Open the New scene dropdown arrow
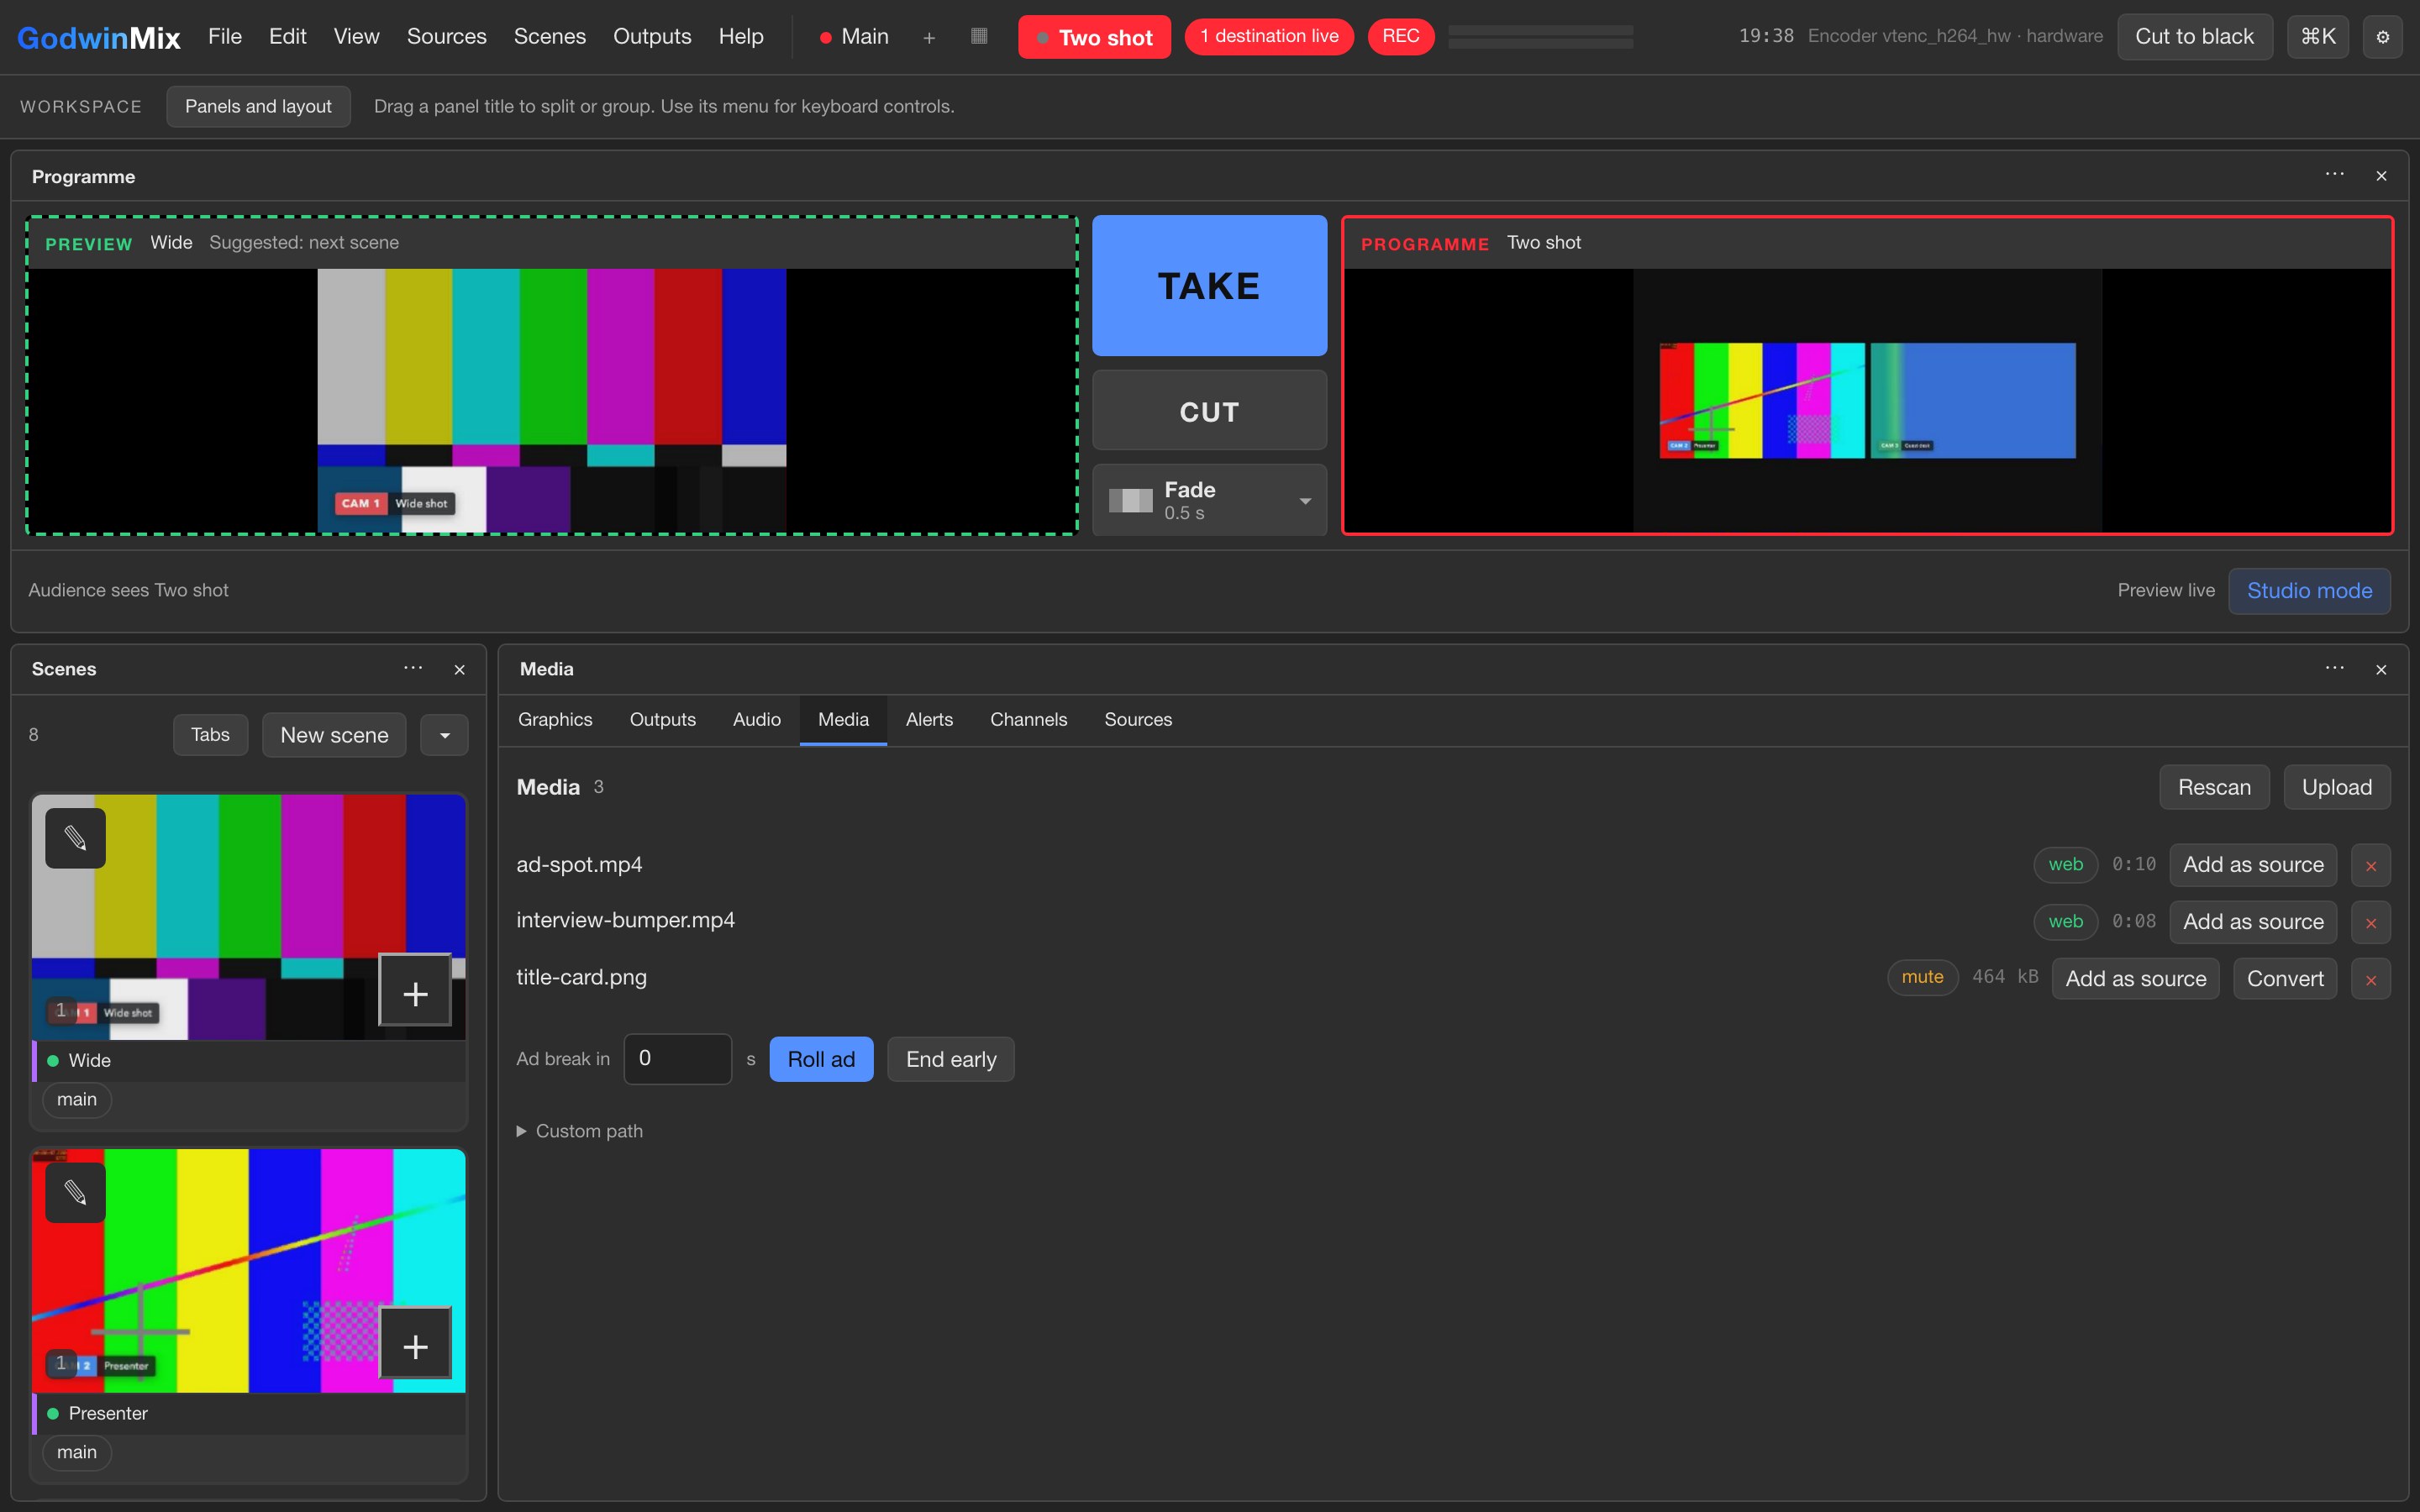Image resolution: width=2420 pixels, height=1512 pixels. (444, 735)
